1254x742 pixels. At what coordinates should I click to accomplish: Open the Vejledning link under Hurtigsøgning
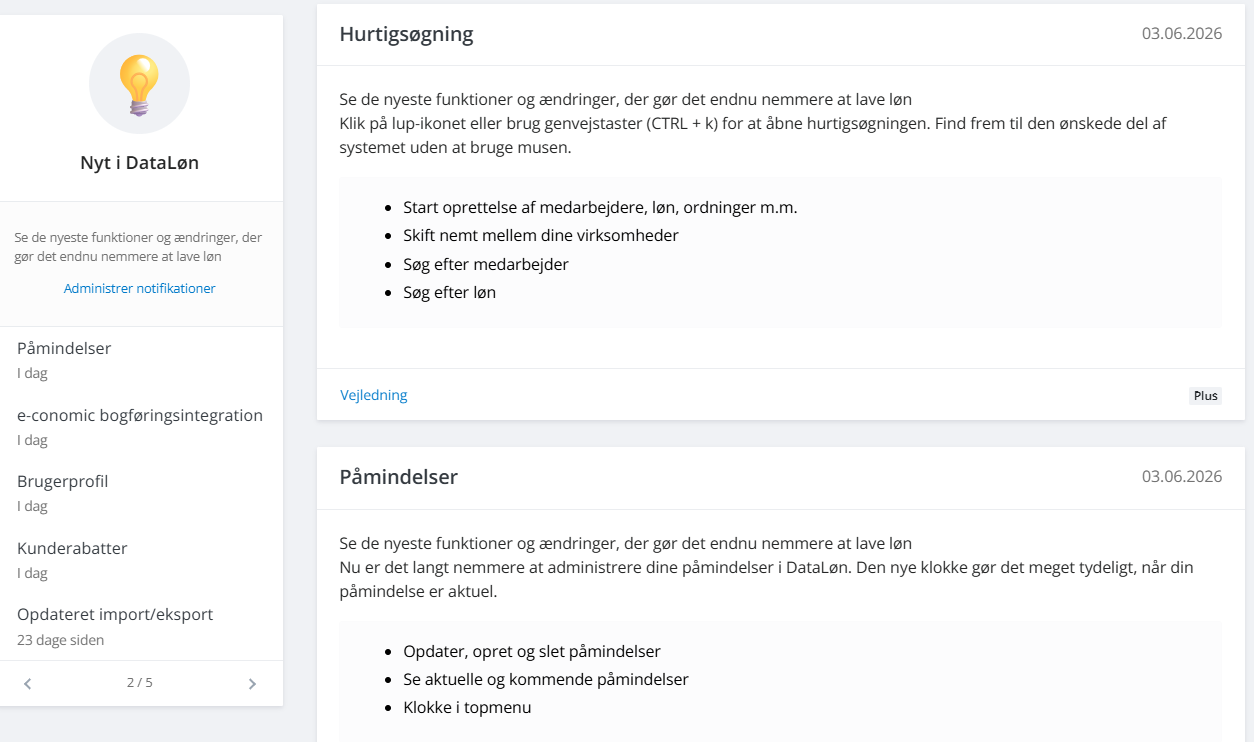(374, 395)
